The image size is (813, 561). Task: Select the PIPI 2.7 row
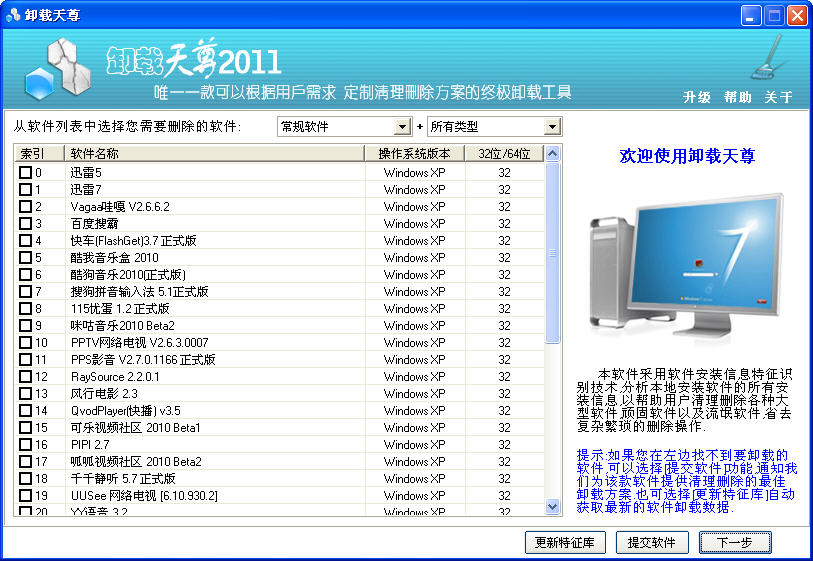[280, 444]
